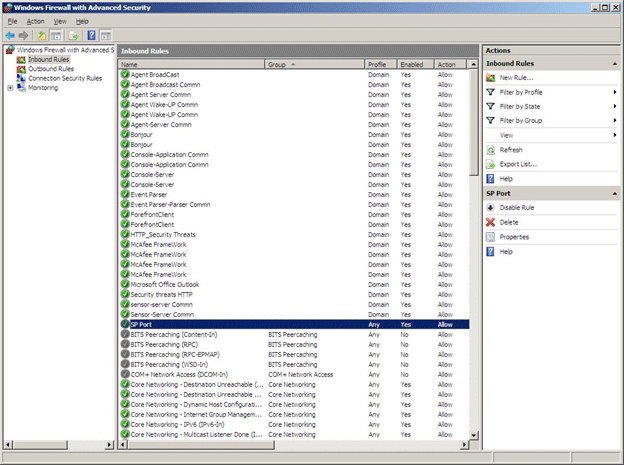Select Core Networking - IPv6 (IPv6-In) rule
The image size is (624, 465).
tap(294, 424)
